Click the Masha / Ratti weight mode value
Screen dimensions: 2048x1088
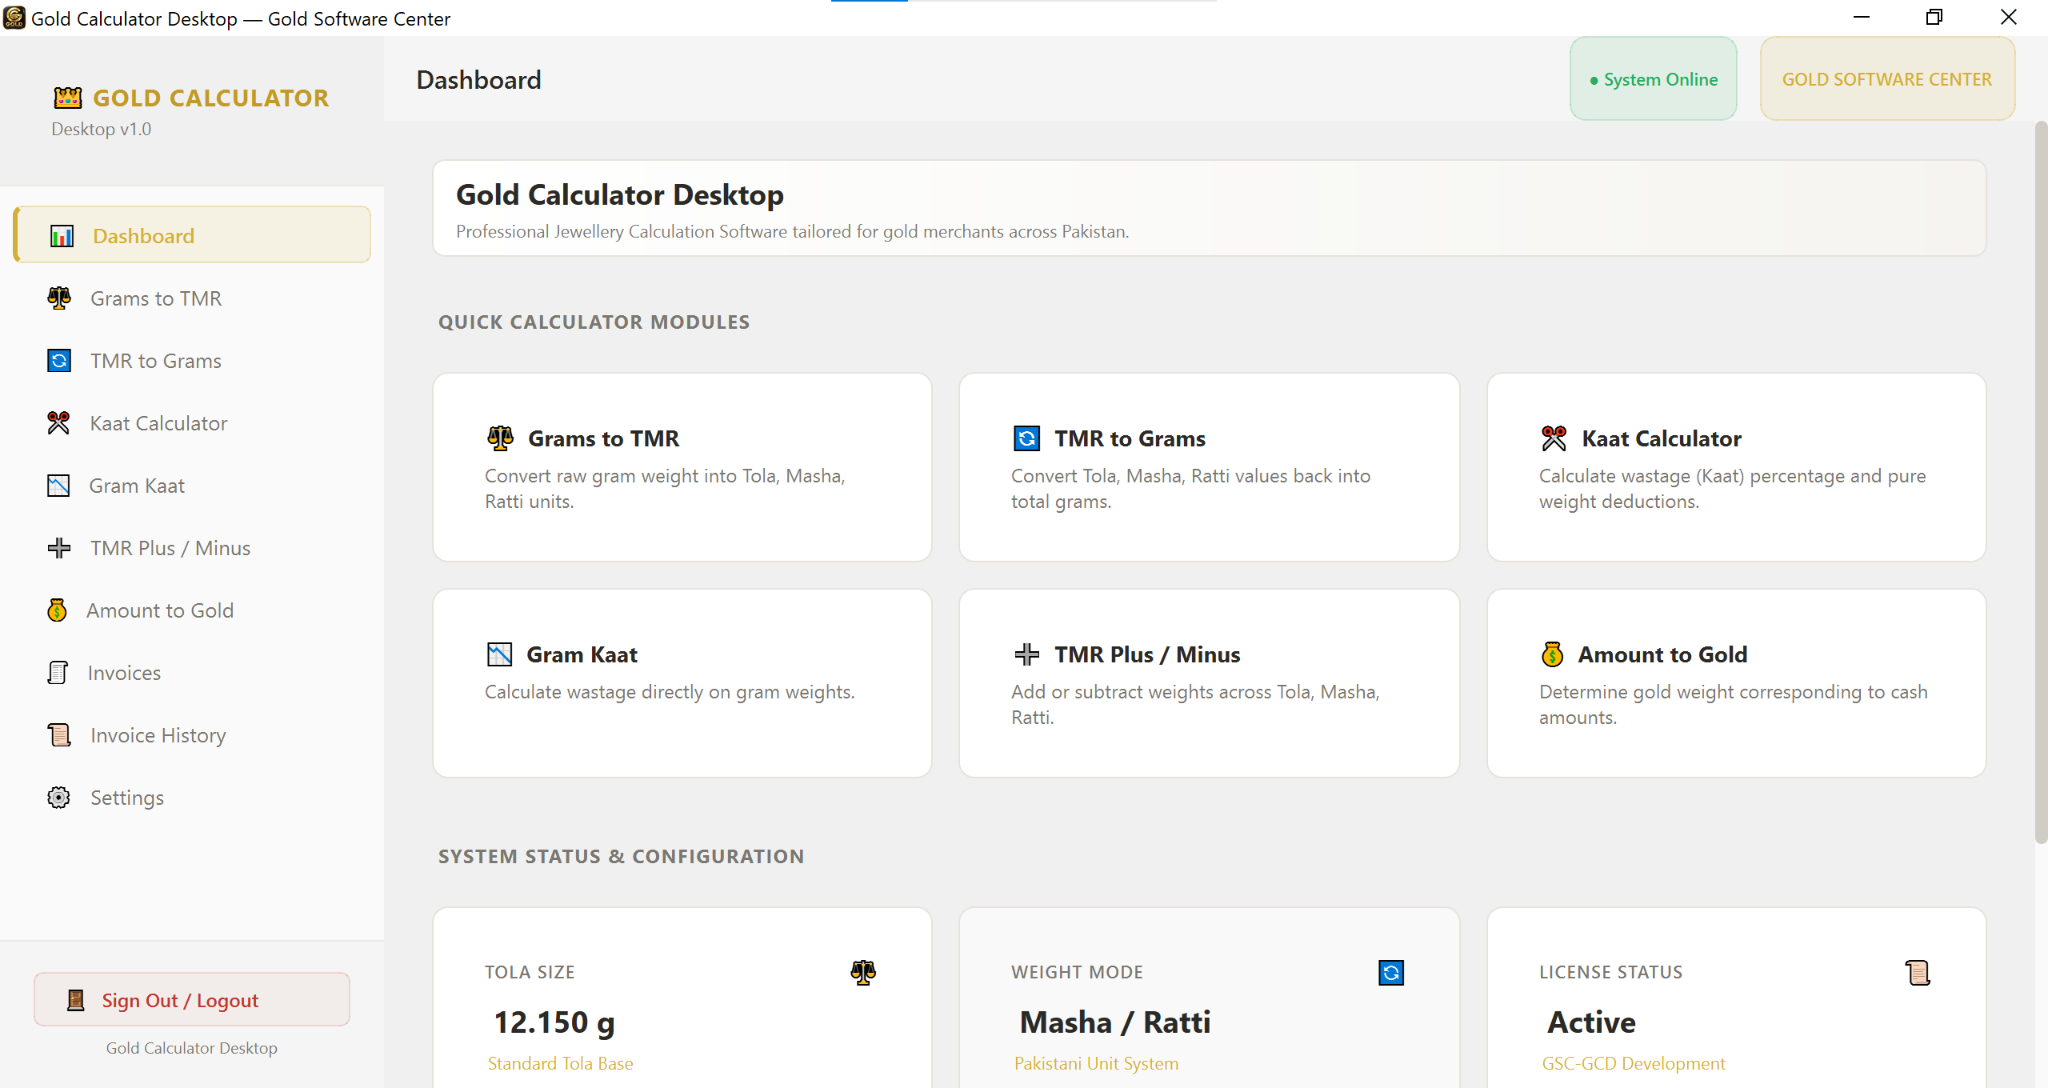pyautogui.click(x=1115, y=1022)
